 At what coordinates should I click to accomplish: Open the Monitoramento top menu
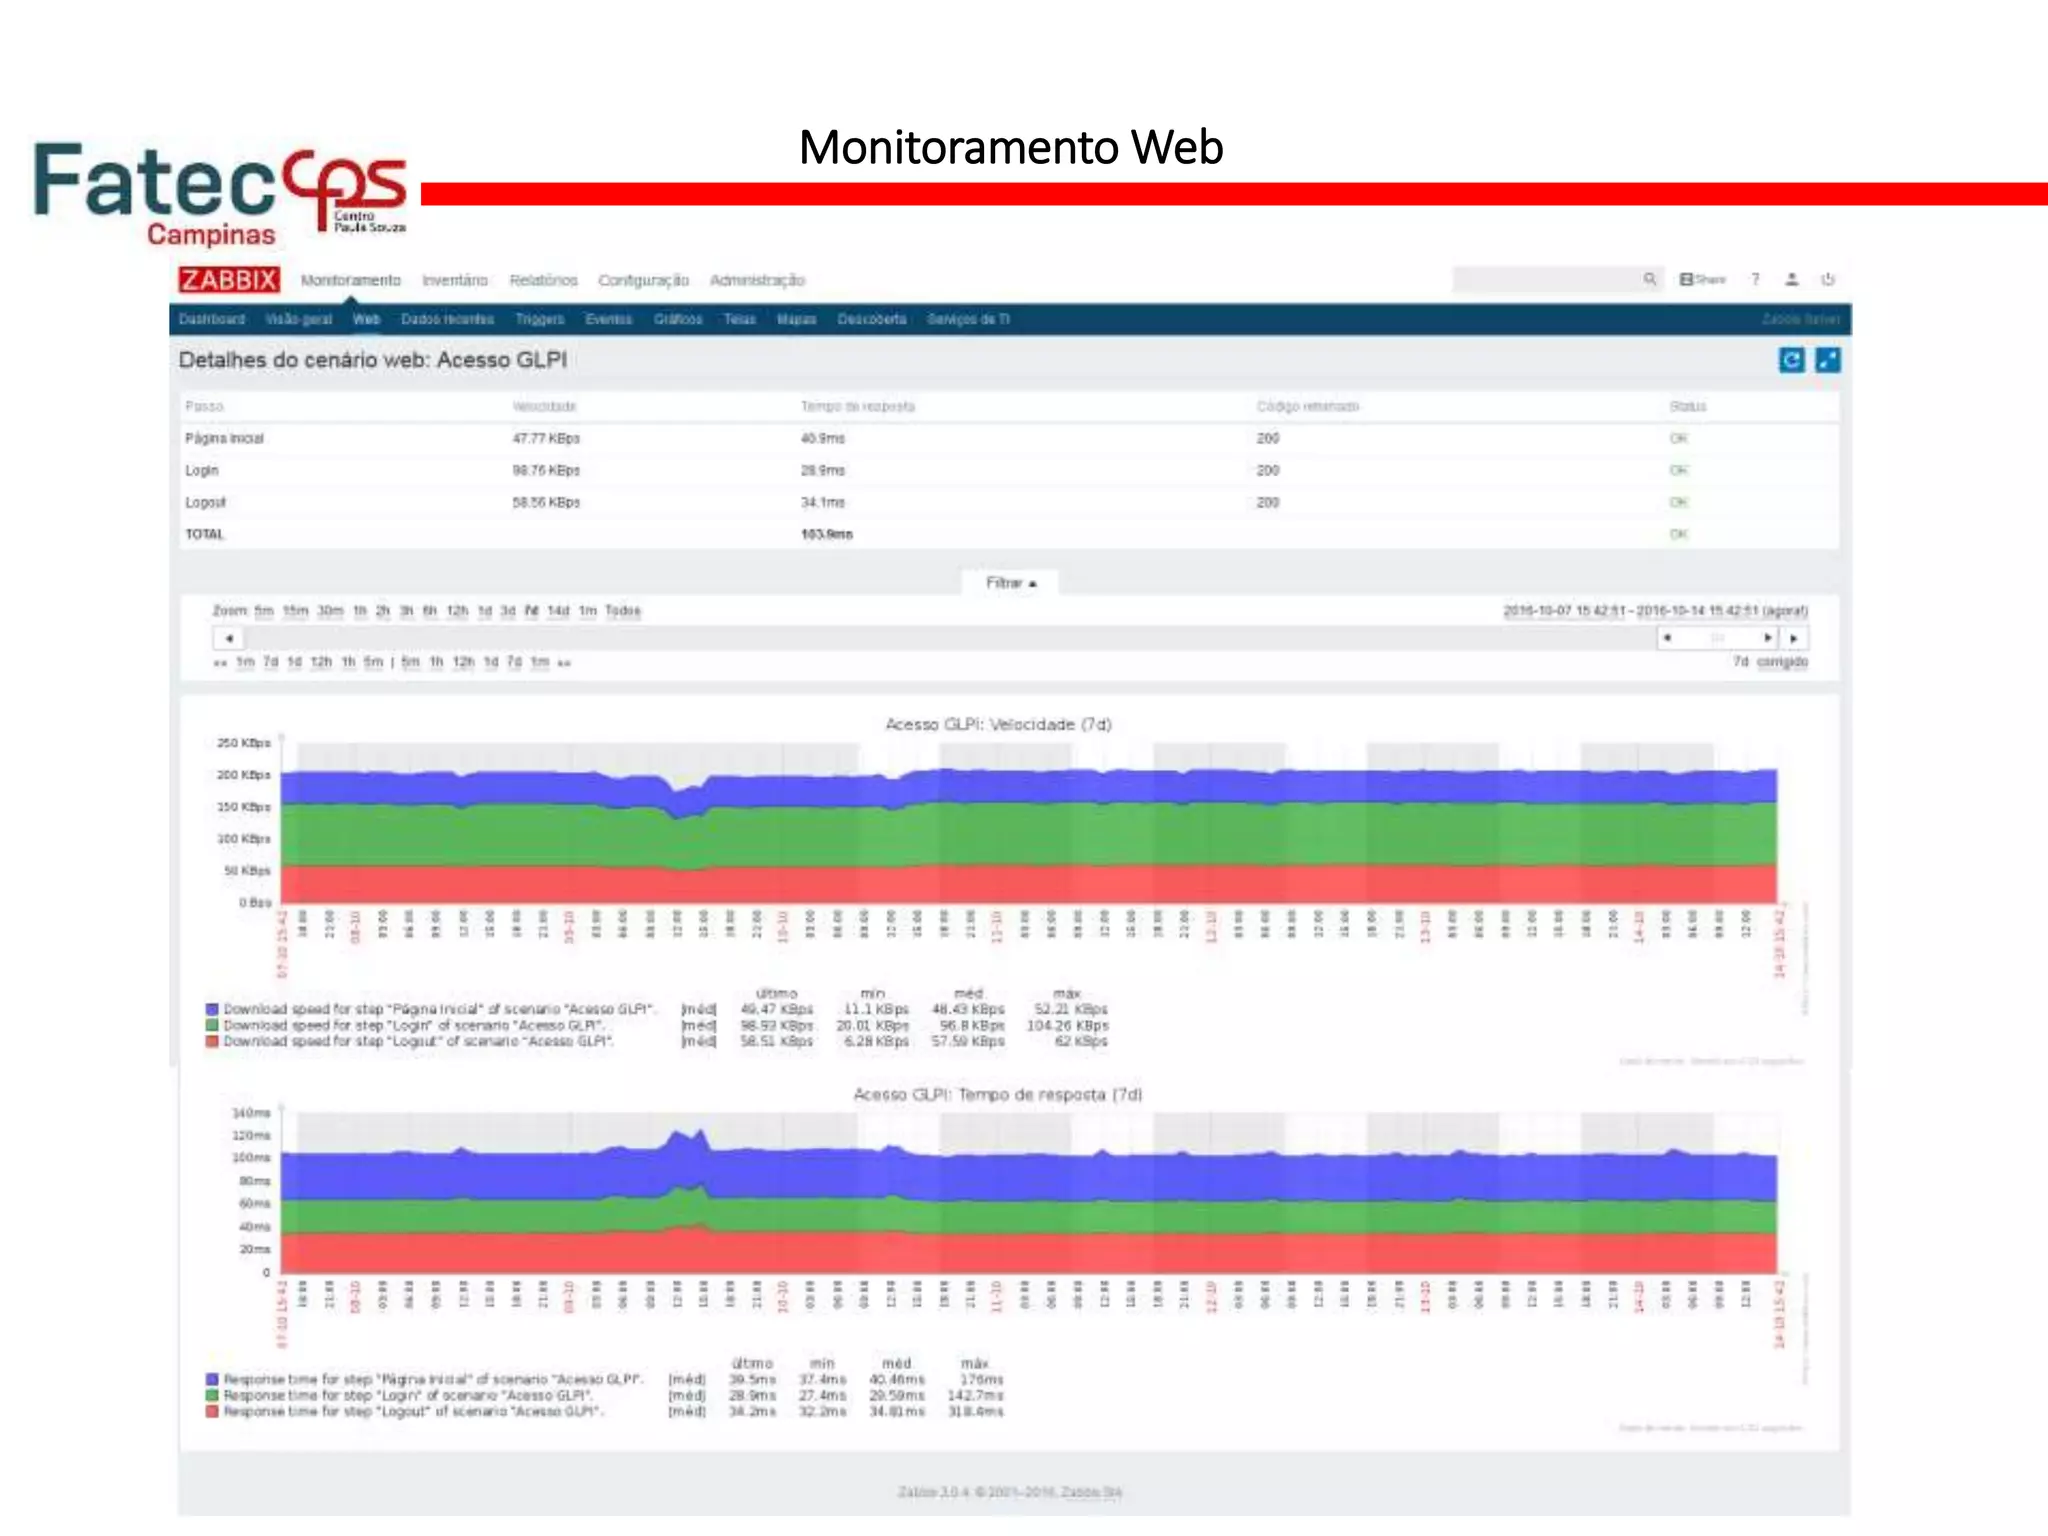(350, 281)
